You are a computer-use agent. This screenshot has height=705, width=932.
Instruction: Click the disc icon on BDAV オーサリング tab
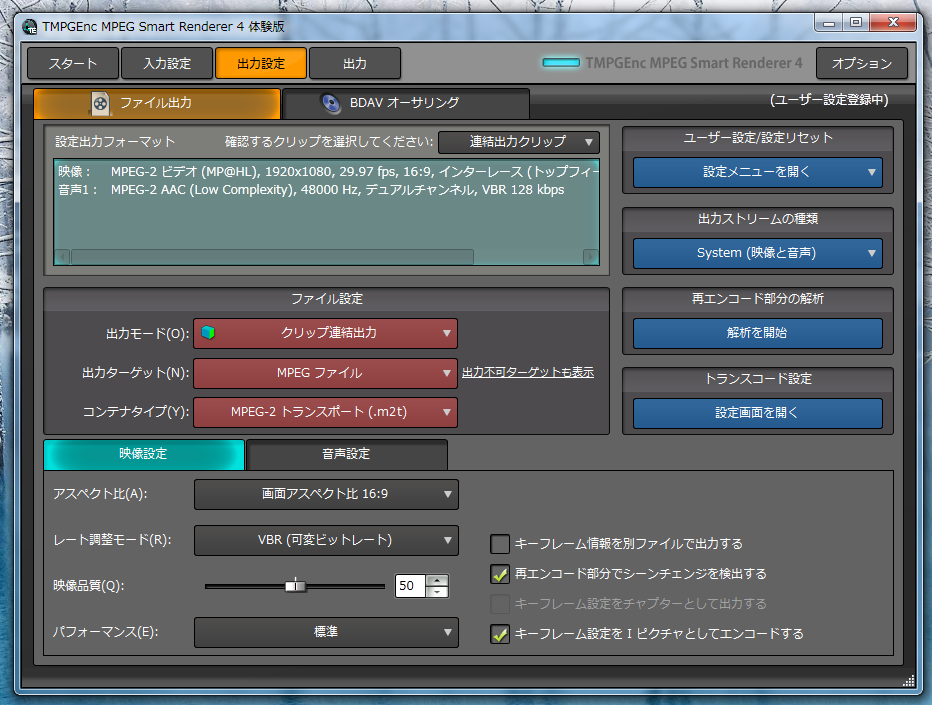pos(330,103)
